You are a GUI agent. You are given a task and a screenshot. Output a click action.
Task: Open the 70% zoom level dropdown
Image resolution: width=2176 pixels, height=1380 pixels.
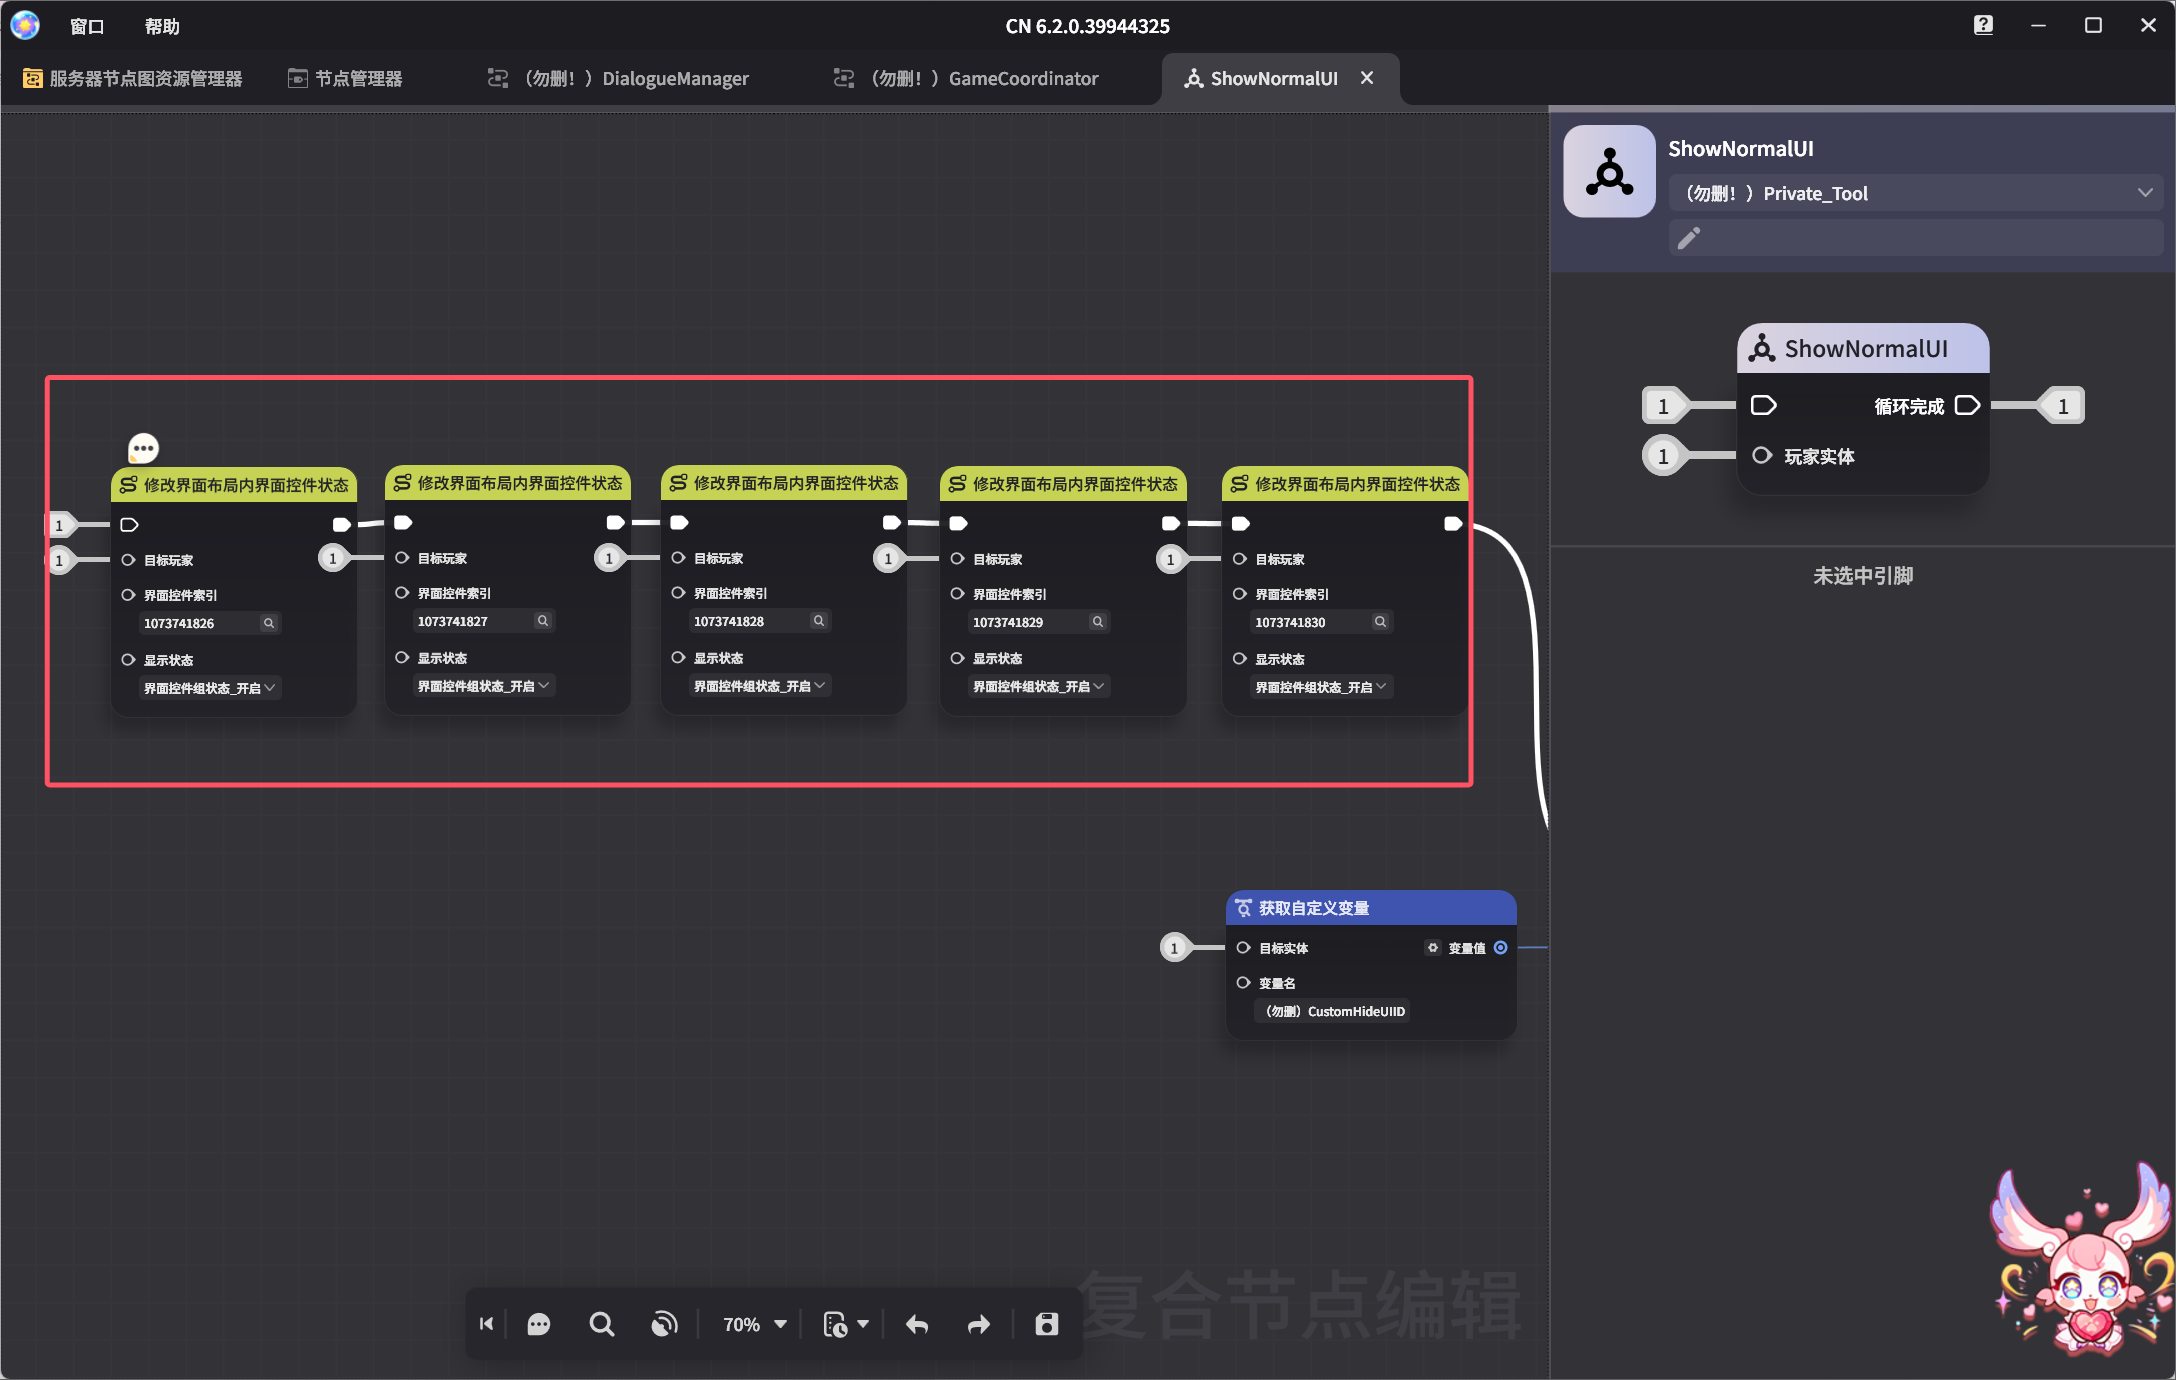pos(755,1324)
